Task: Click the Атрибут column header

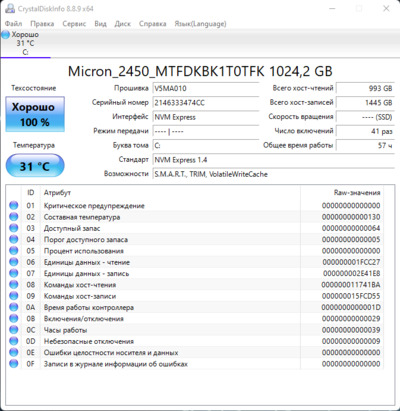Action: click(x=57, y=193)
